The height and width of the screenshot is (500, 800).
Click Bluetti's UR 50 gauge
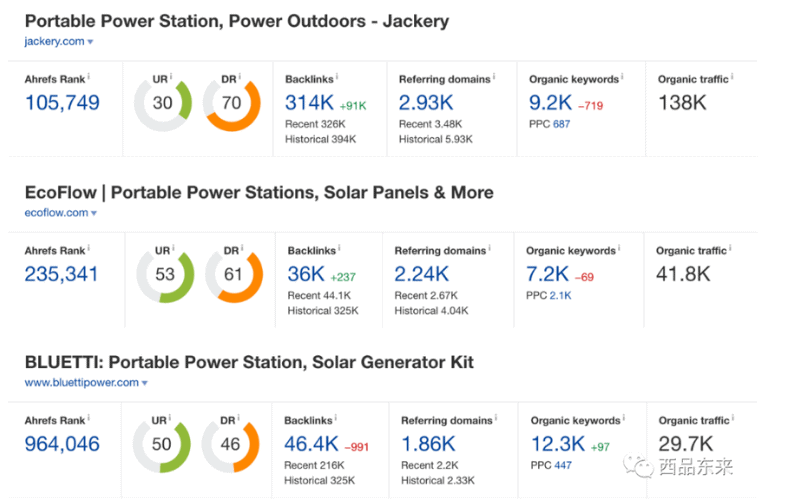coord(162,444)
